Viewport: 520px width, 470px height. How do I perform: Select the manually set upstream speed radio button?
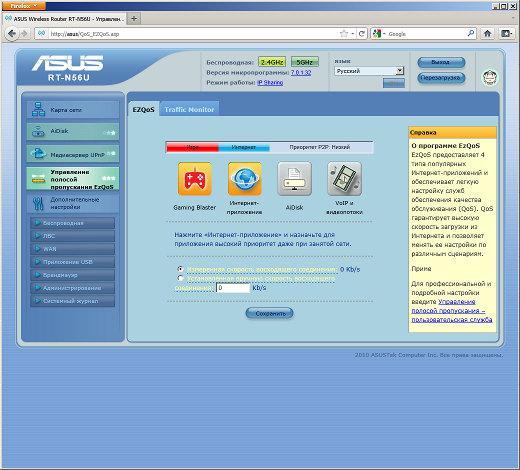click(180, 278)
